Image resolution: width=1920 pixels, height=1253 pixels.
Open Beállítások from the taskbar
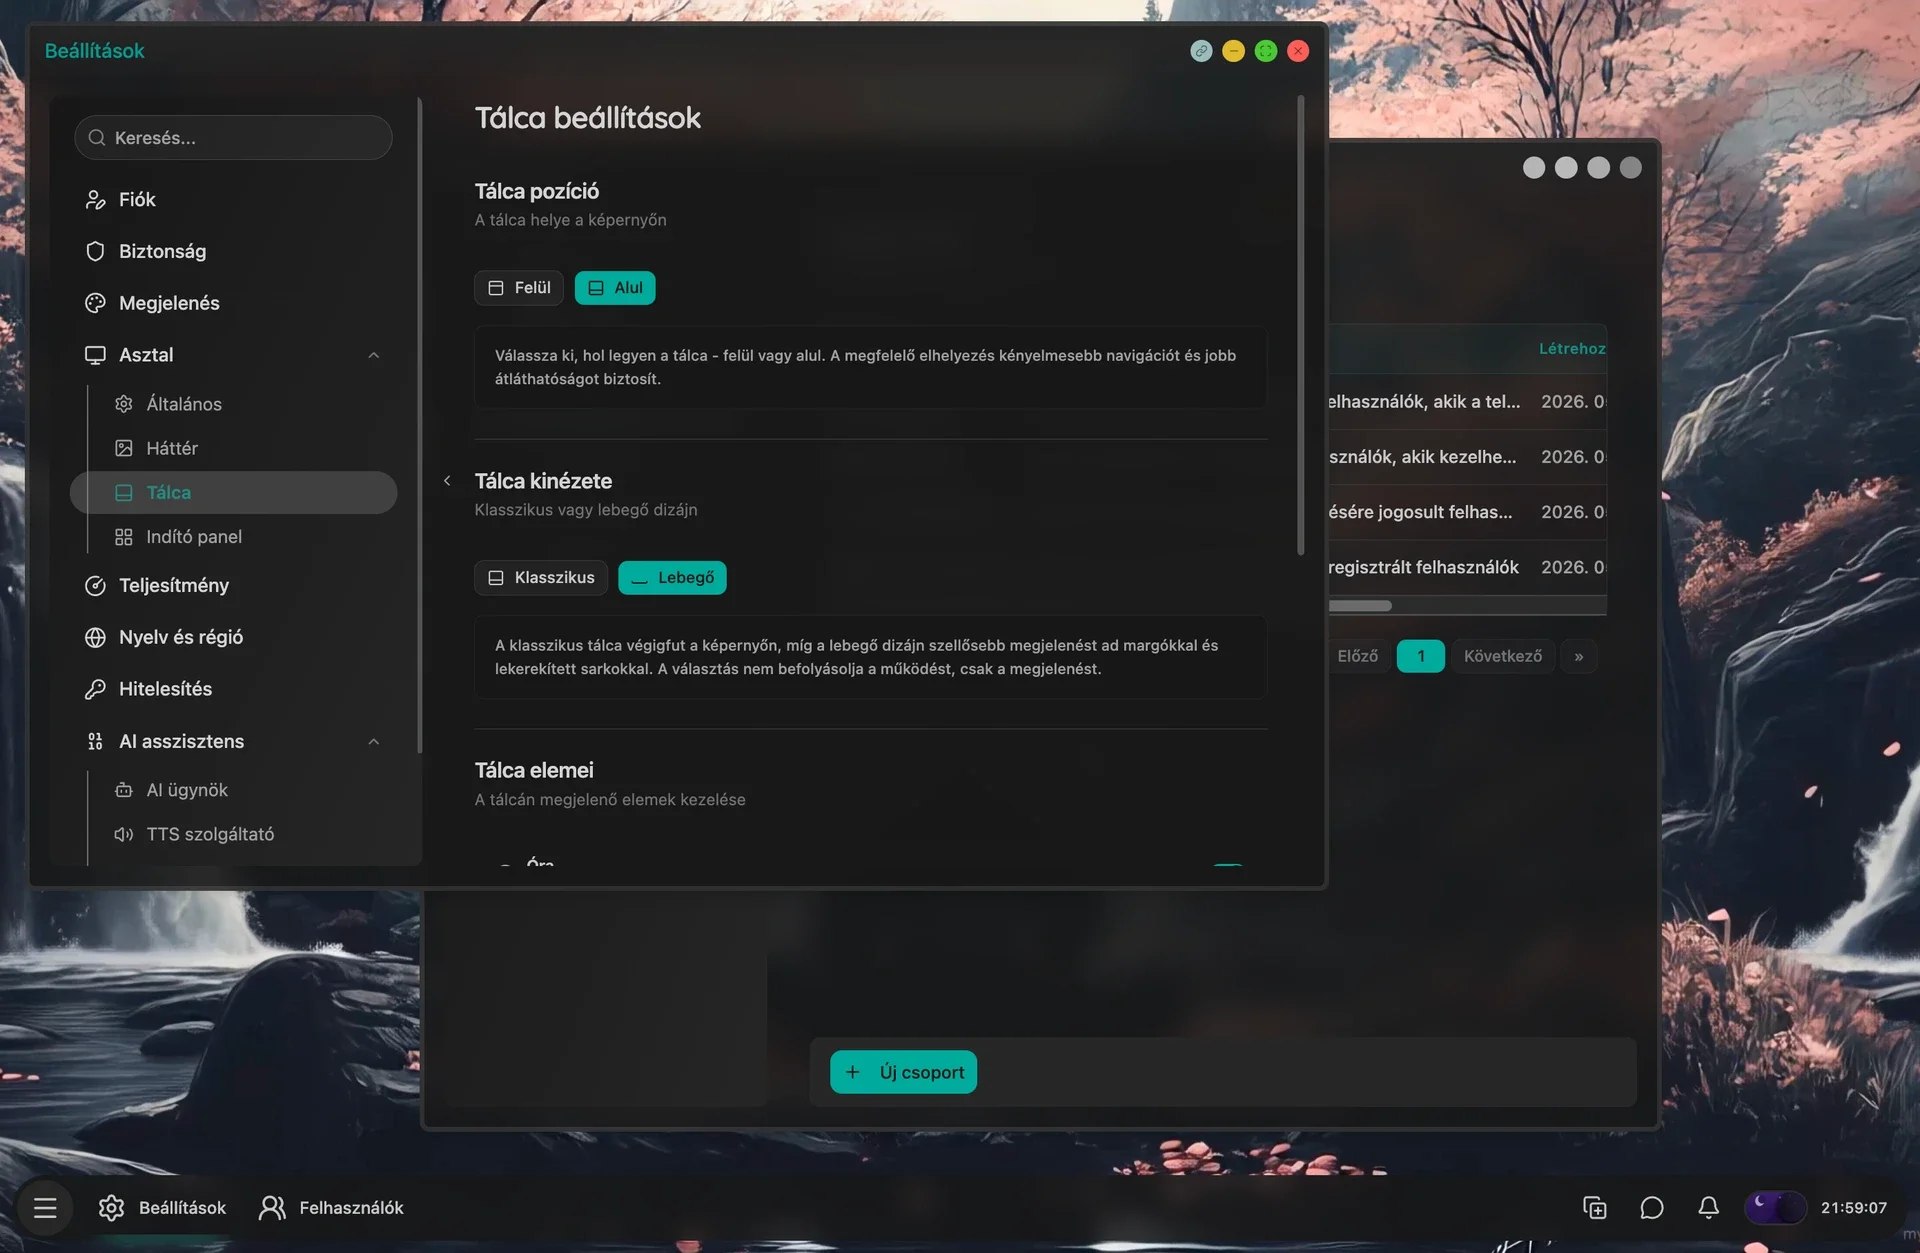[x=163, y=1208]
